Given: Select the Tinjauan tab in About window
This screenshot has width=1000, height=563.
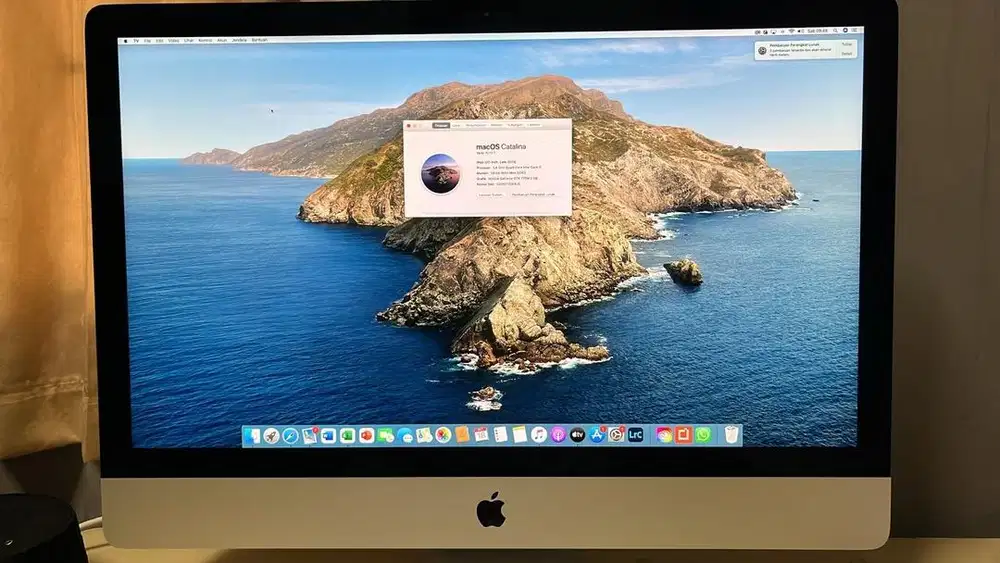Looking at the screenshot, I should [441, 126].
